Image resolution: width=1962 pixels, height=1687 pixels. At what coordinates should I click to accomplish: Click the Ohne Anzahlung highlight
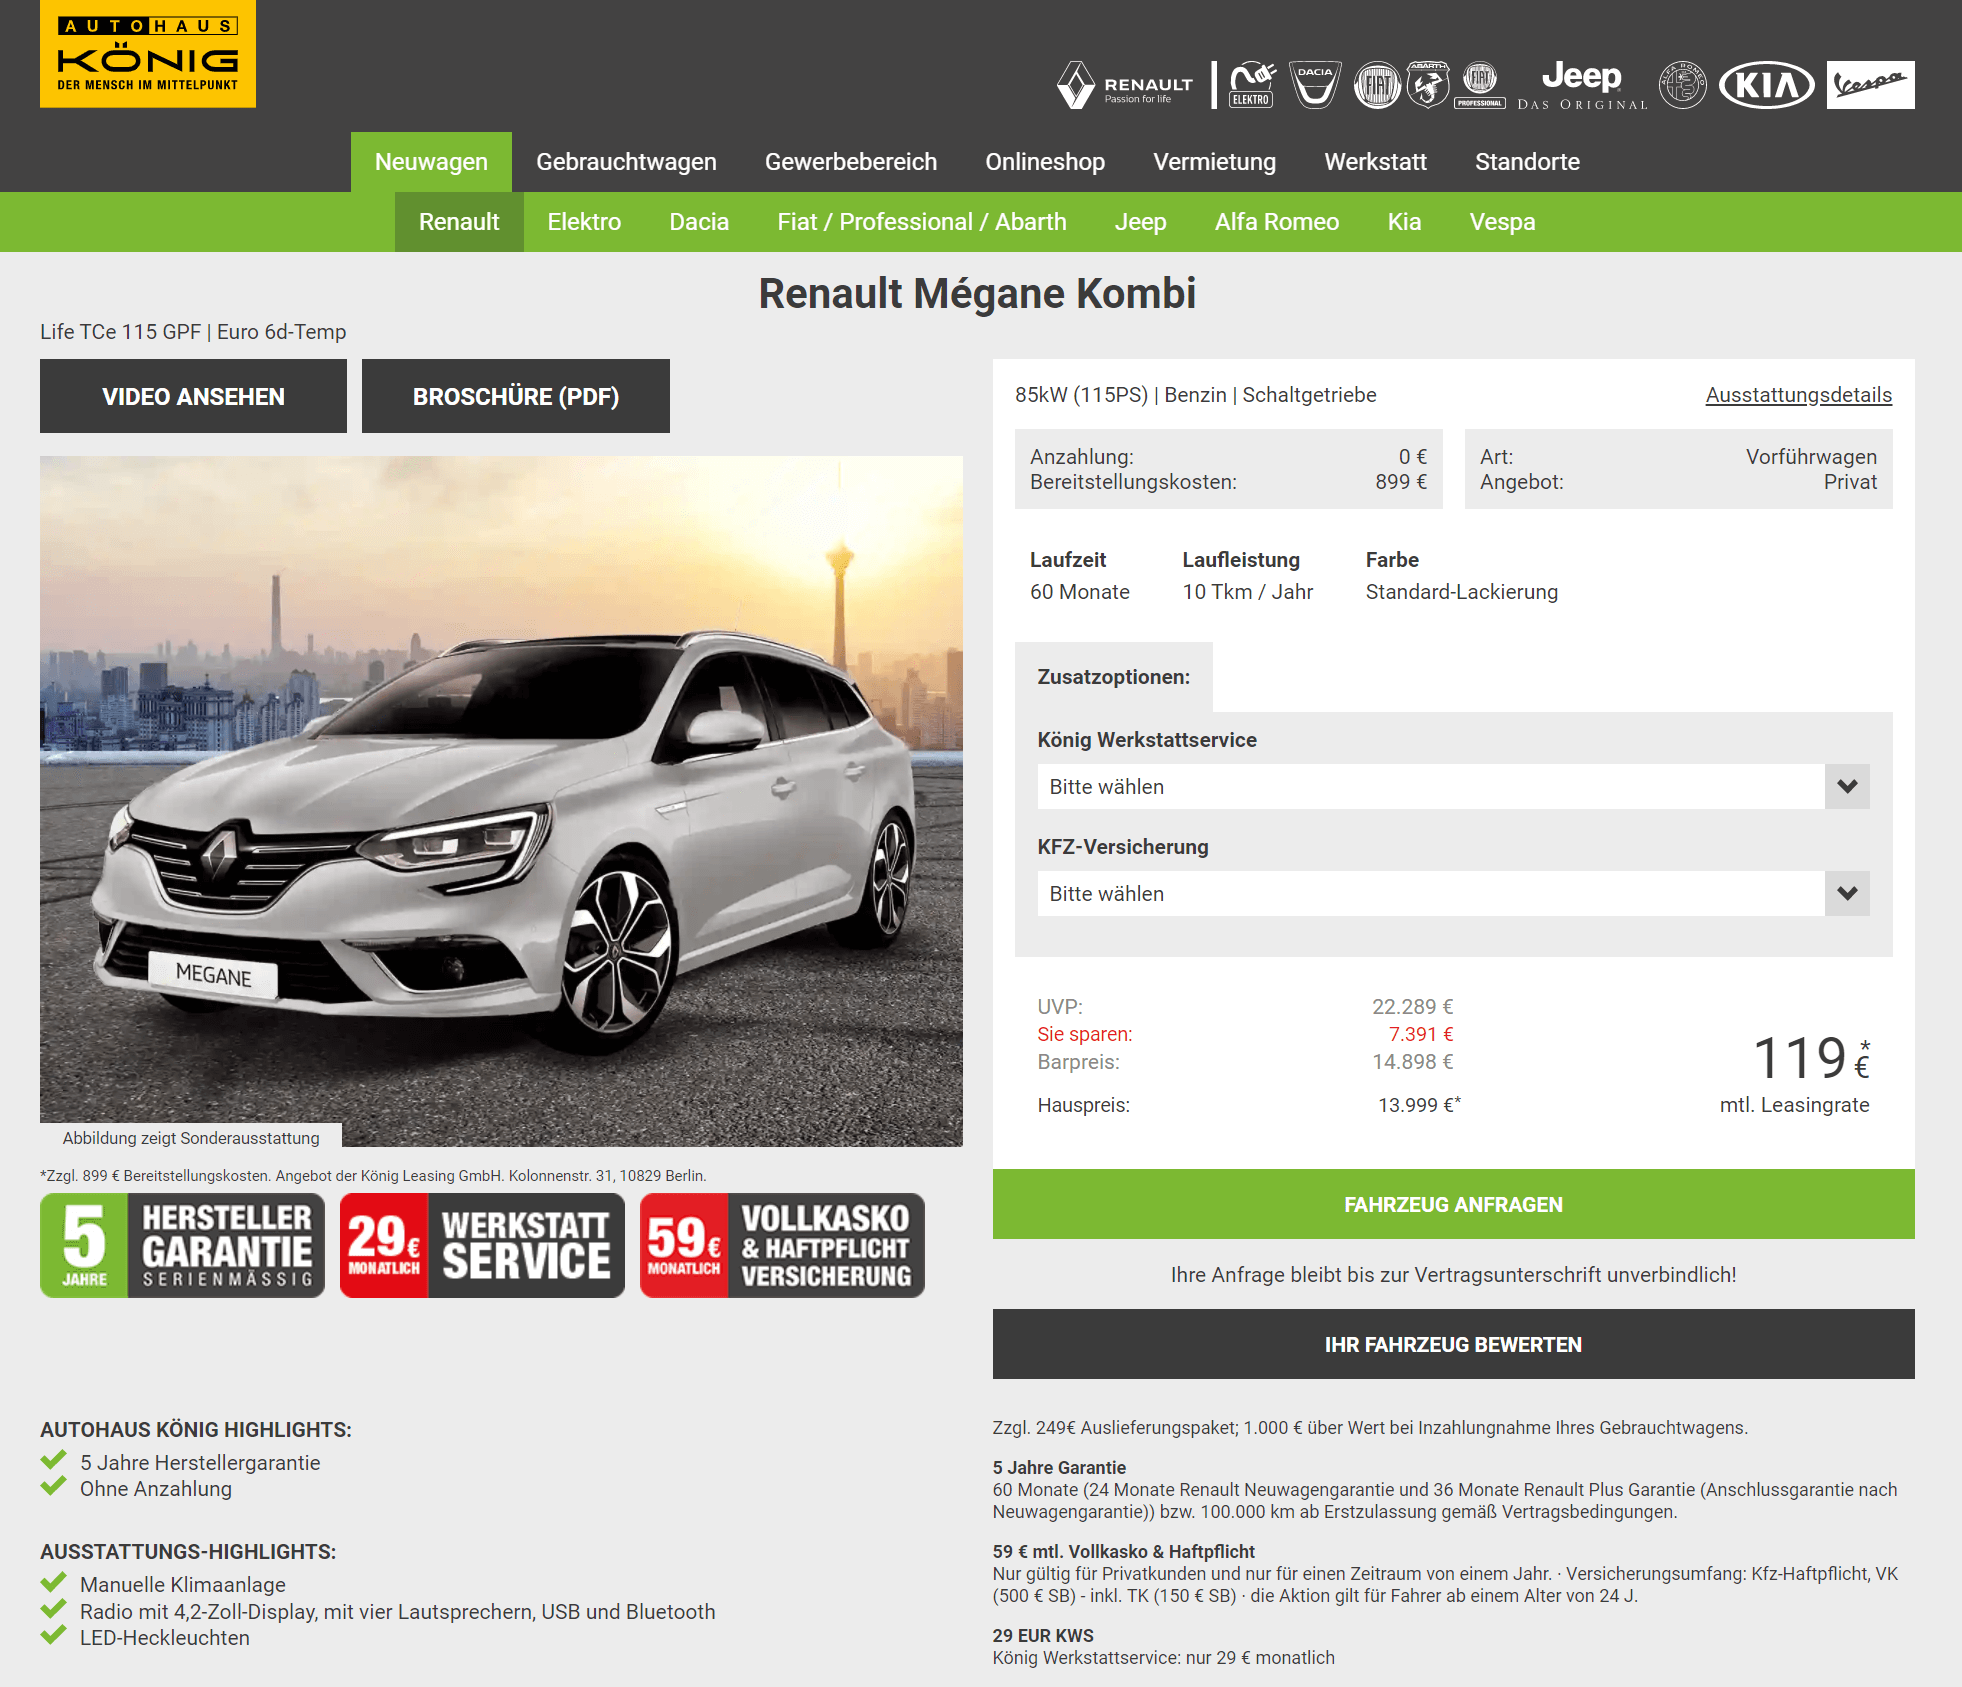click(x=156, y=1489)
